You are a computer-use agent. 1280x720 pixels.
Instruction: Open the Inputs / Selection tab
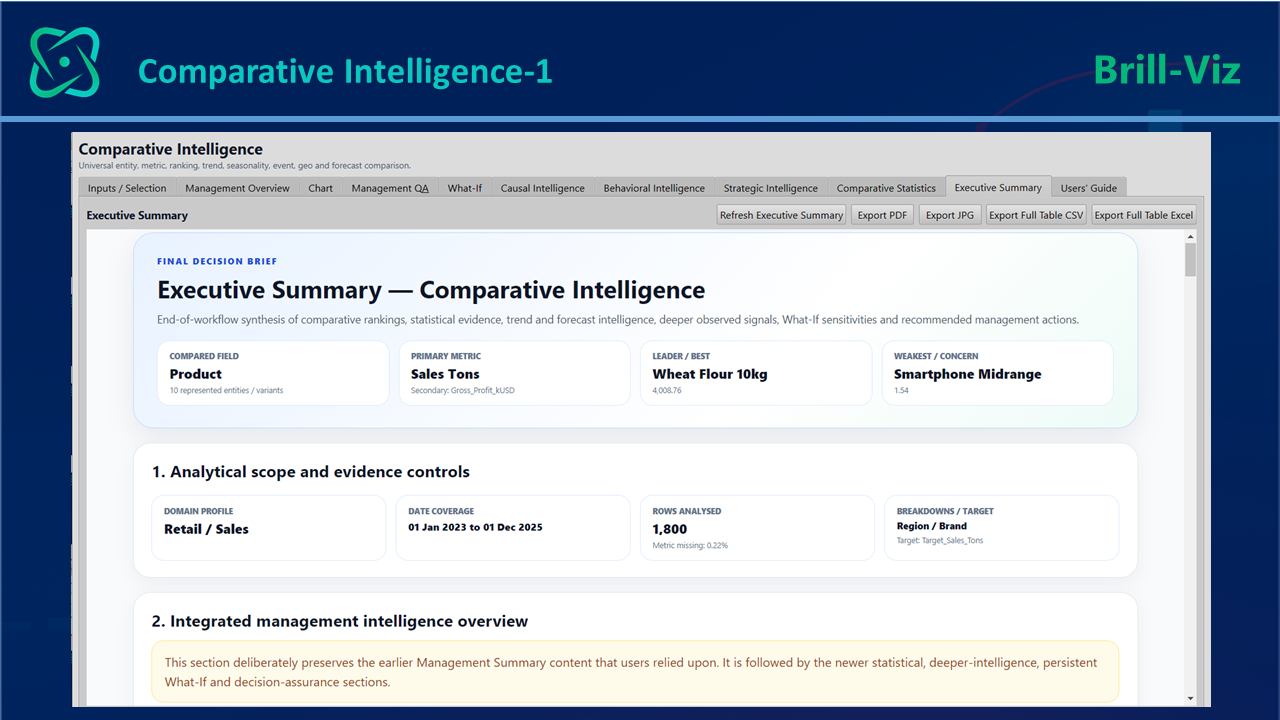coord(127,188)
